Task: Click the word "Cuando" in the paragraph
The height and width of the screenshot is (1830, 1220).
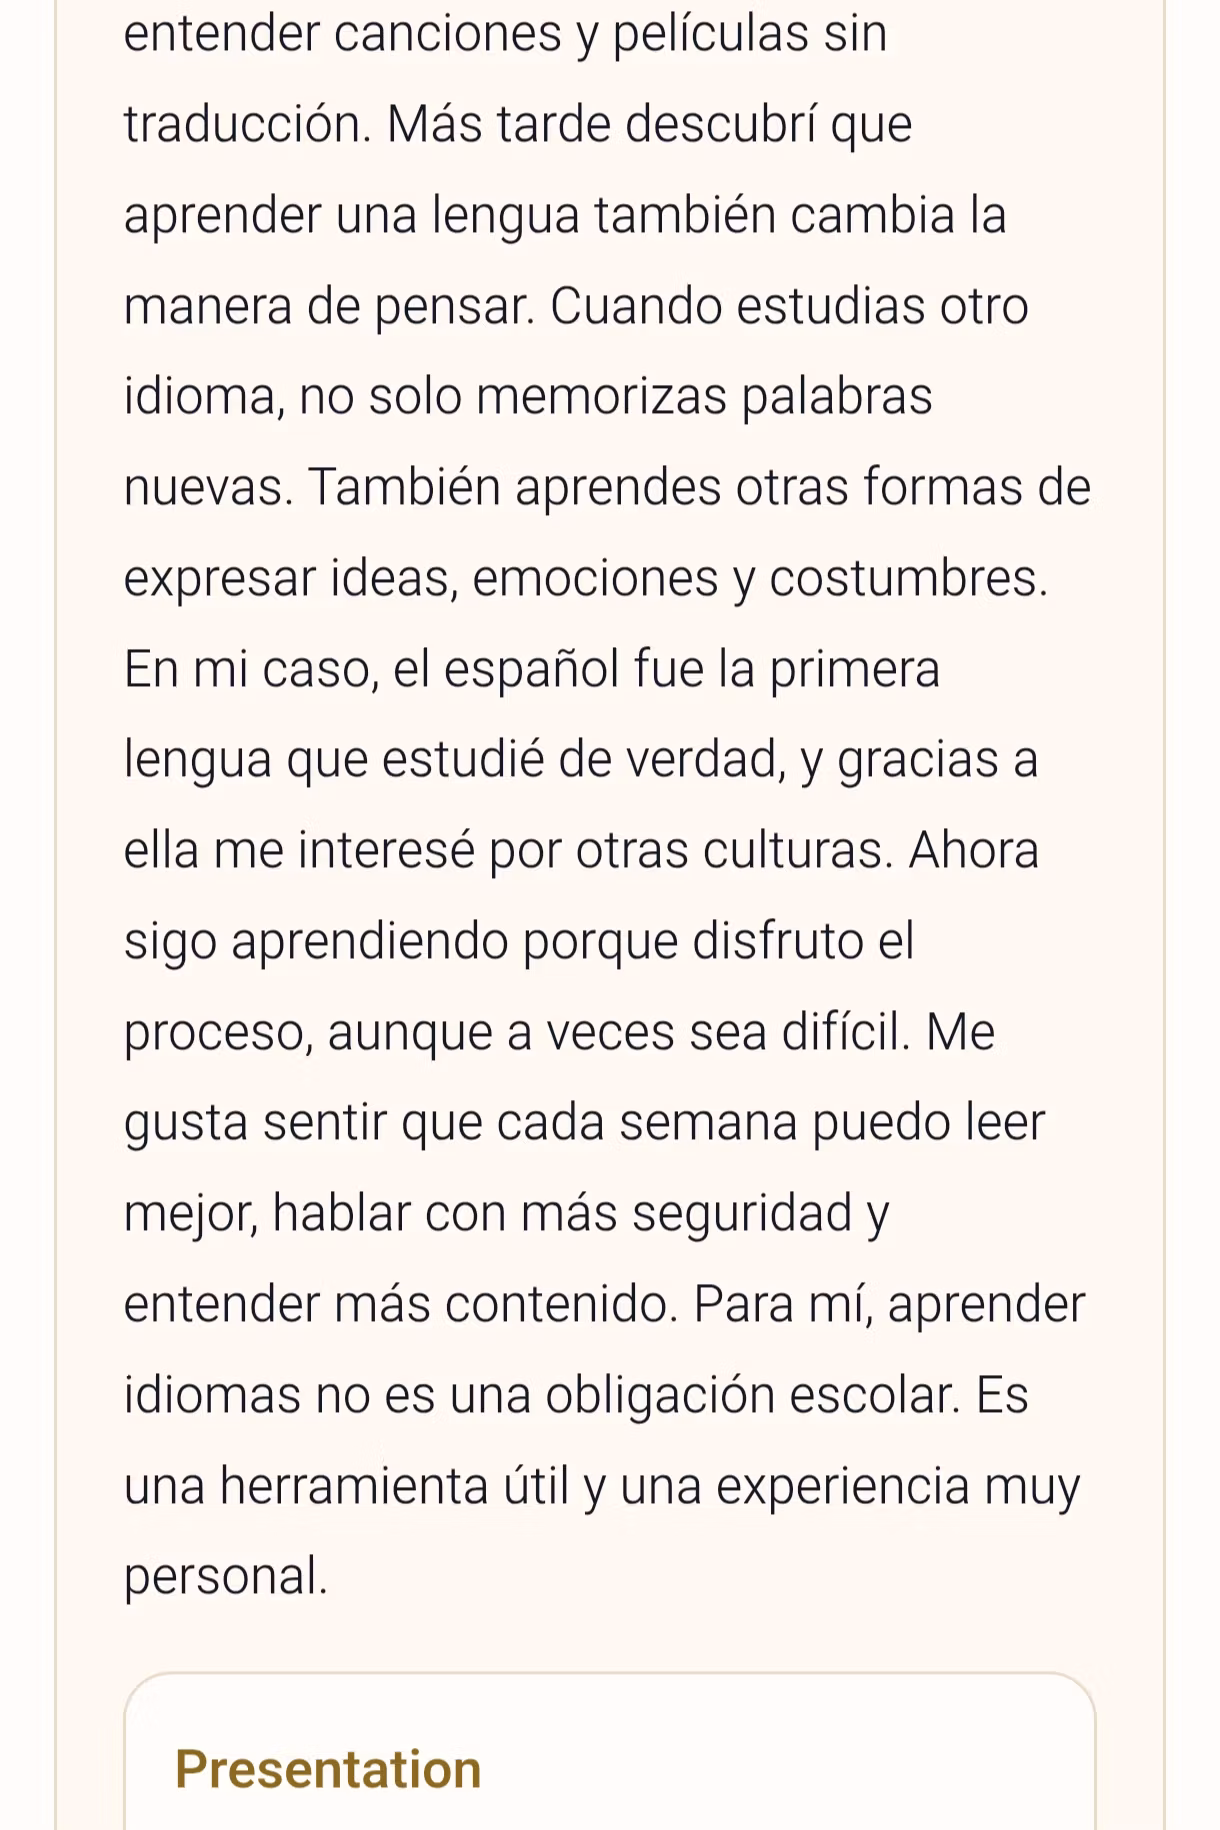Action: click(x=636, y=306)
